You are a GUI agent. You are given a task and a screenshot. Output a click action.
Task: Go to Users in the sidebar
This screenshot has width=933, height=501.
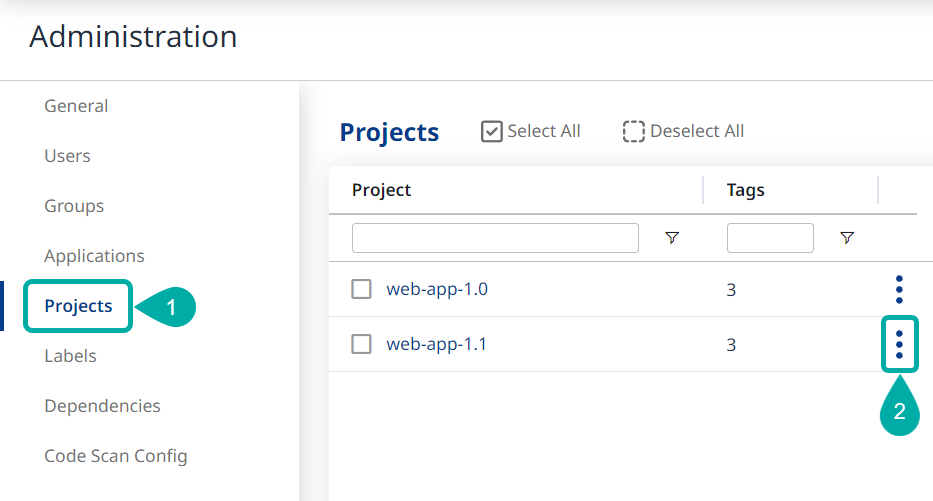coord(67,156)
